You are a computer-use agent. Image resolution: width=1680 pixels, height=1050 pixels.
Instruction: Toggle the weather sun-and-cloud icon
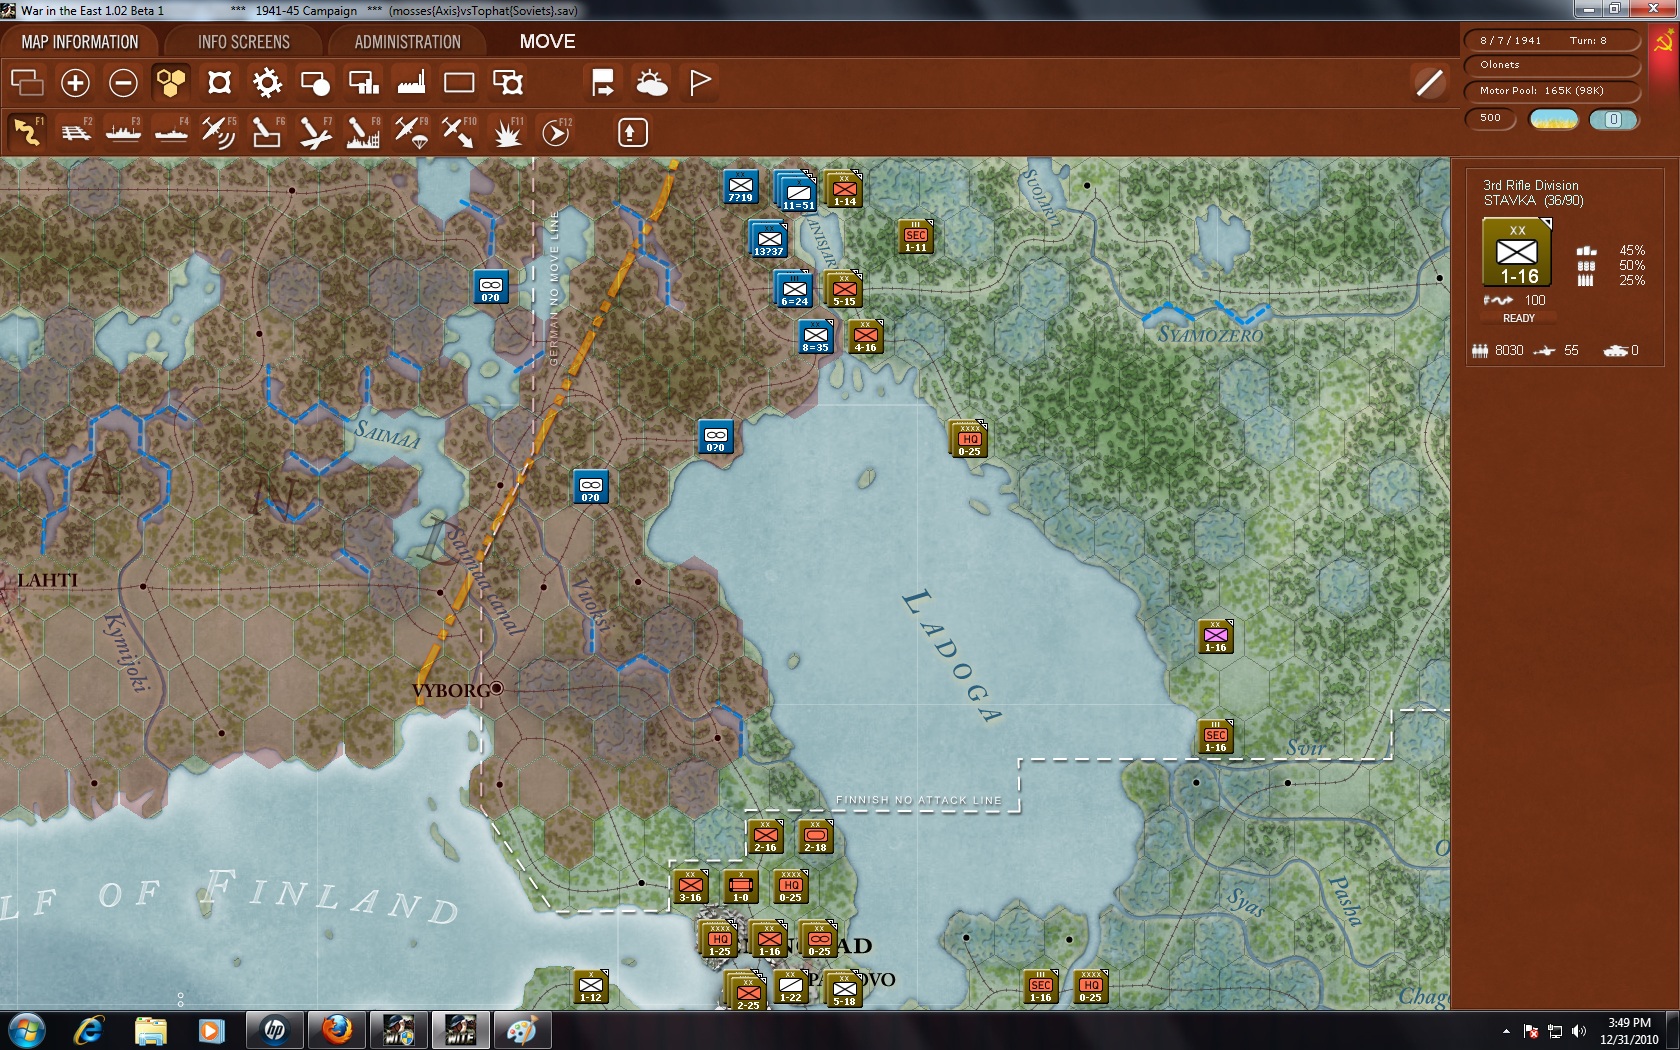651,83
